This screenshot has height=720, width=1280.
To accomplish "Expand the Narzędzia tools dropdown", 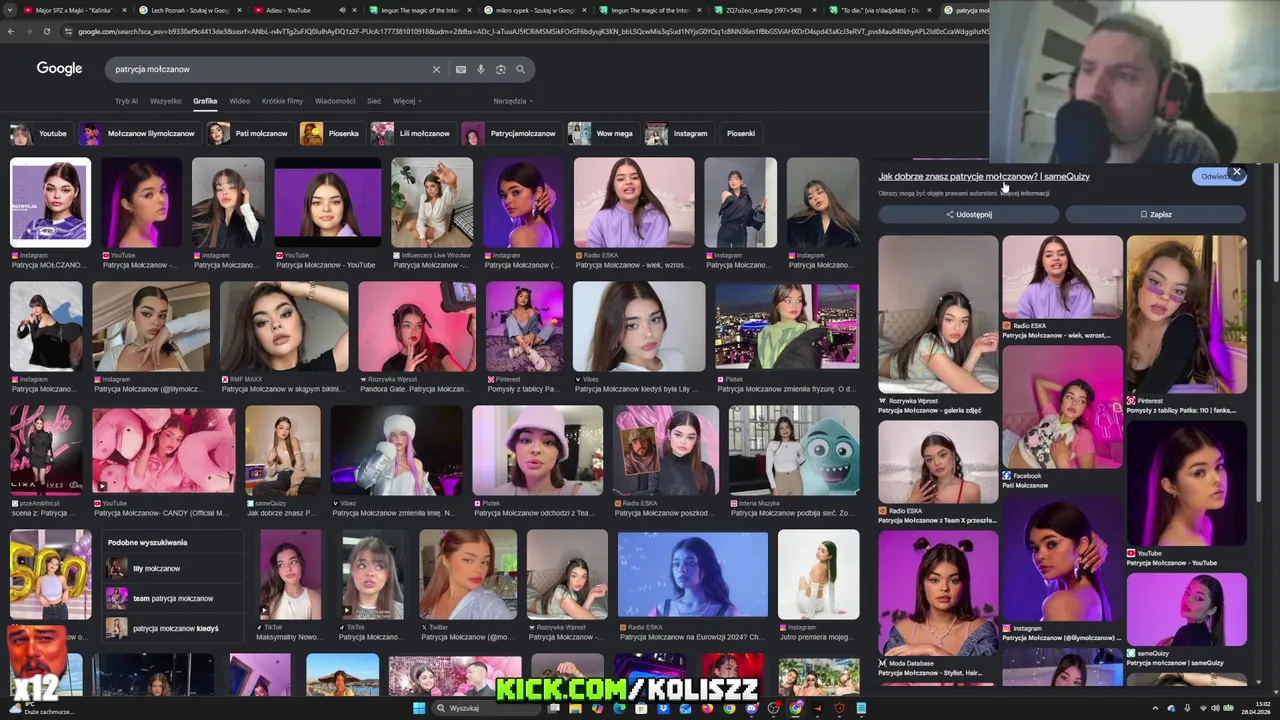I will pyautogui.click(x=513, y=101).
